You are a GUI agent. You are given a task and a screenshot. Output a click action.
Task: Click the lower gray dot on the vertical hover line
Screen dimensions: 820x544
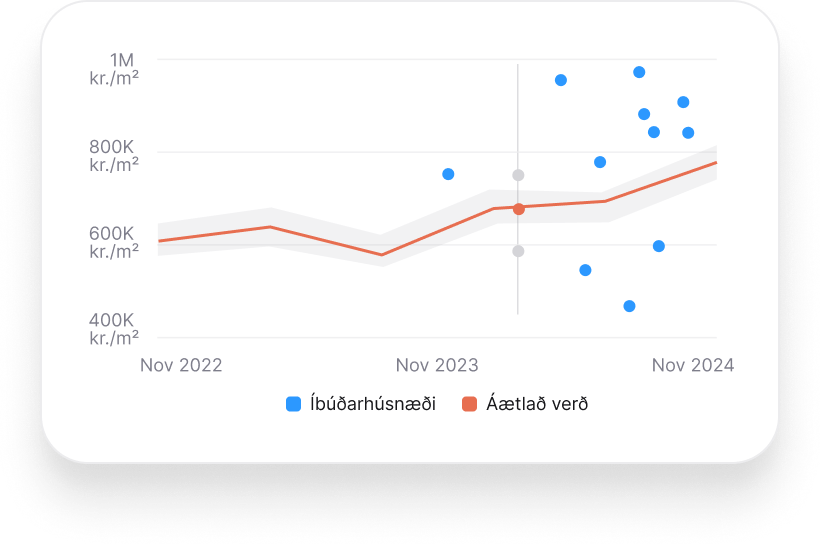(518, 251)
